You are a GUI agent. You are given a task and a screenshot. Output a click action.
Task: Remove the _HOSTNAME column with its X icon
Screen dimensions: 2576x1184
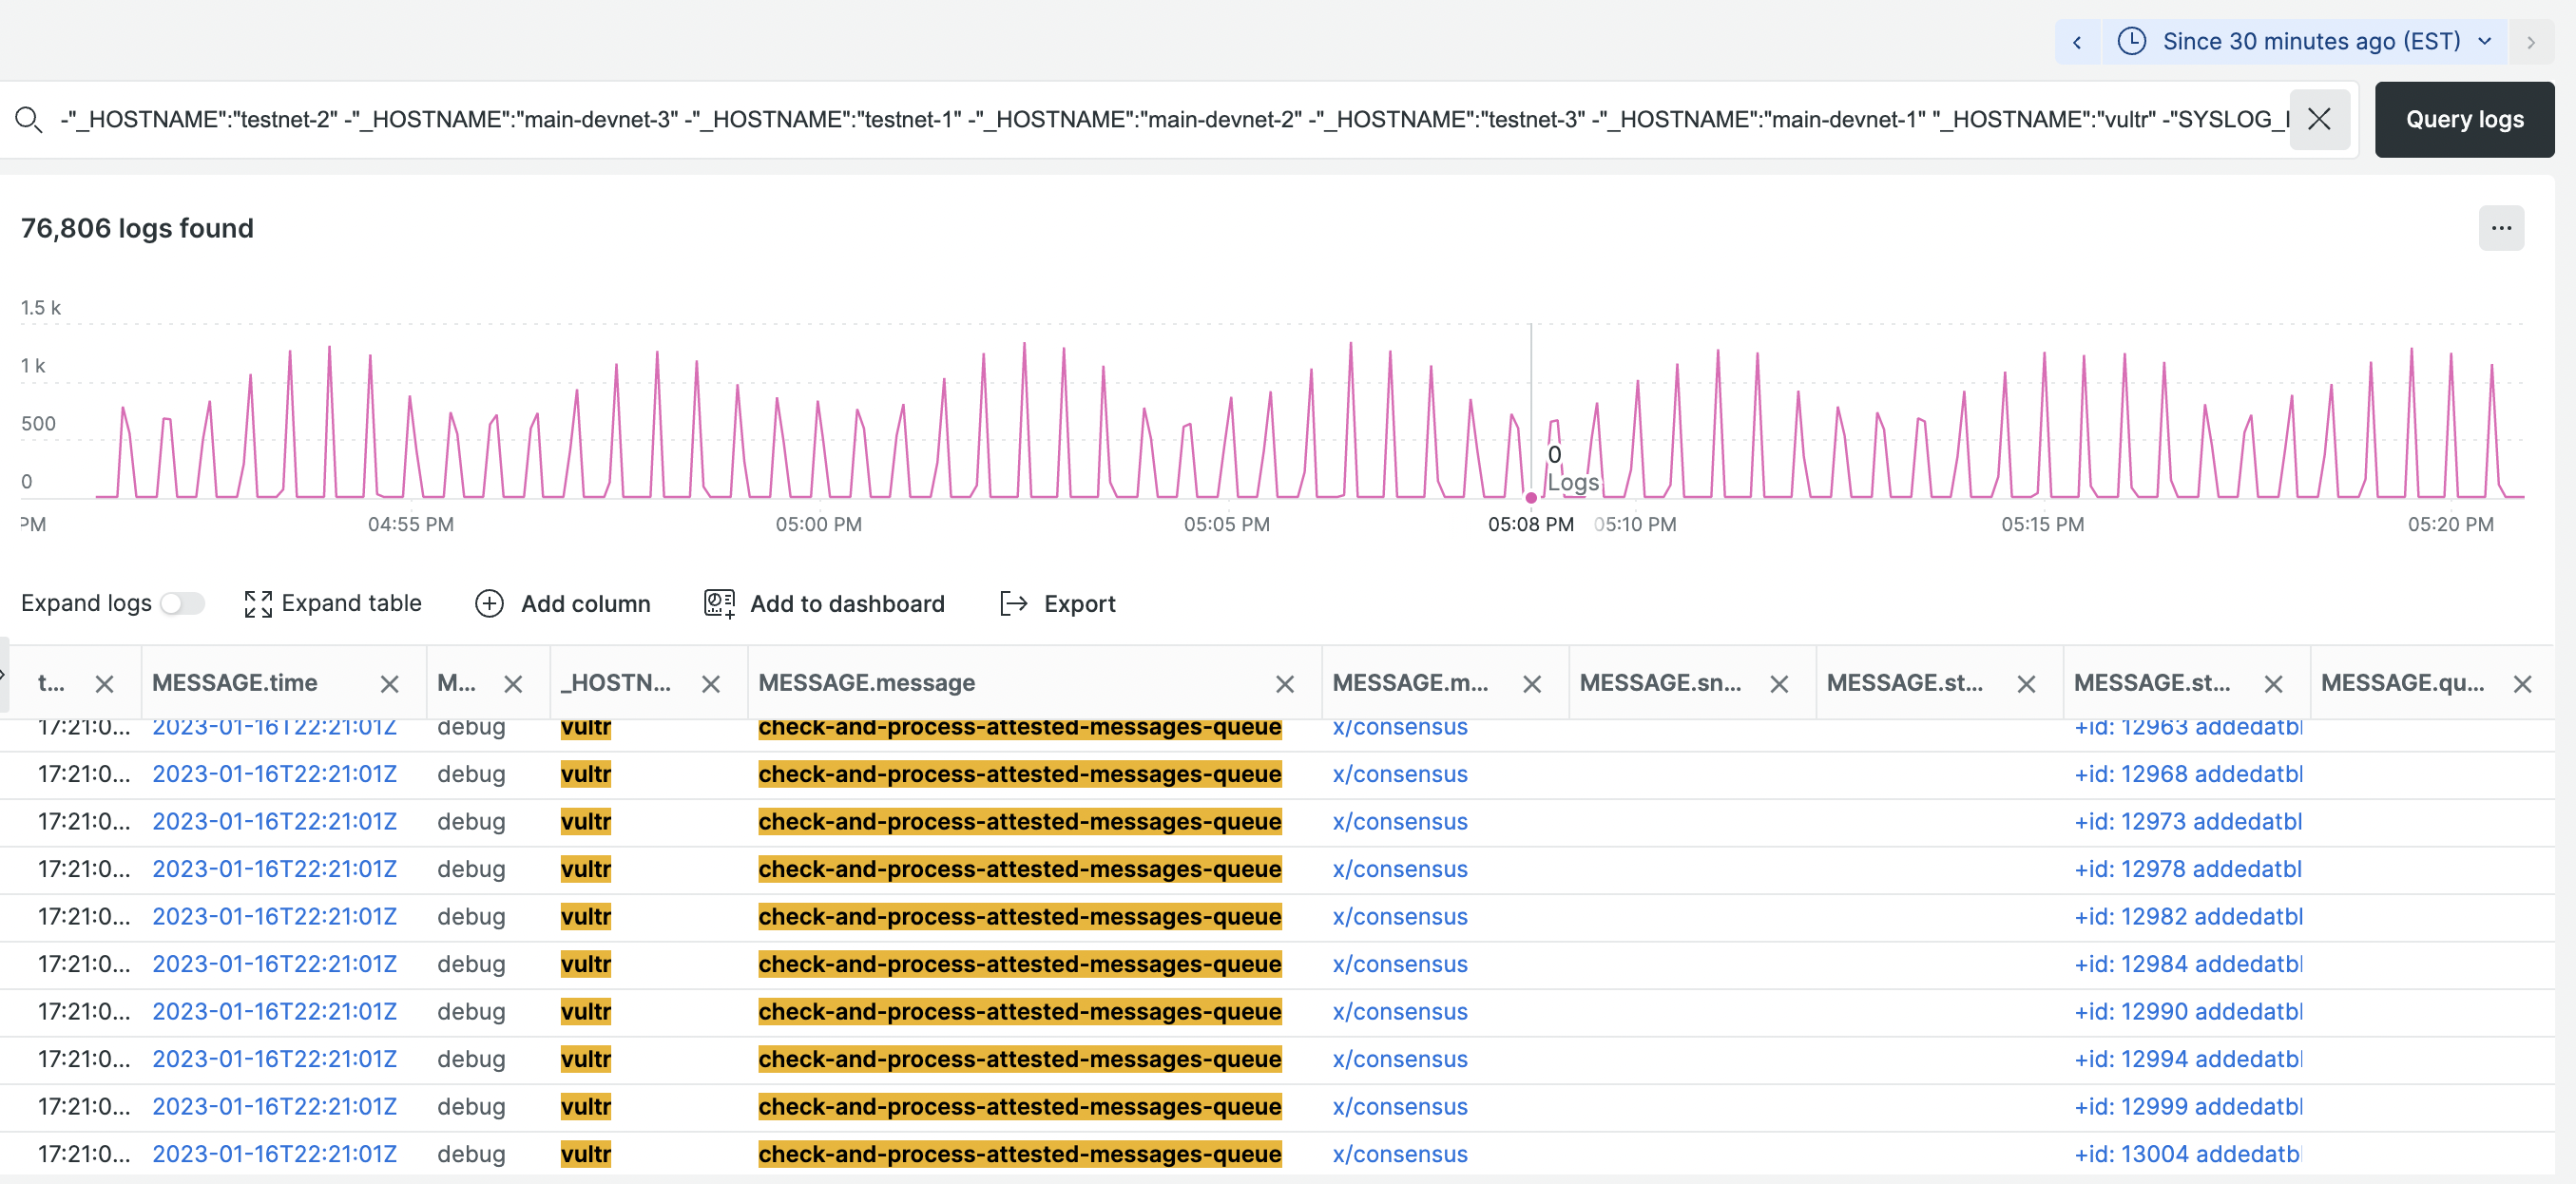pyautogui.click(x=711, y=683)
